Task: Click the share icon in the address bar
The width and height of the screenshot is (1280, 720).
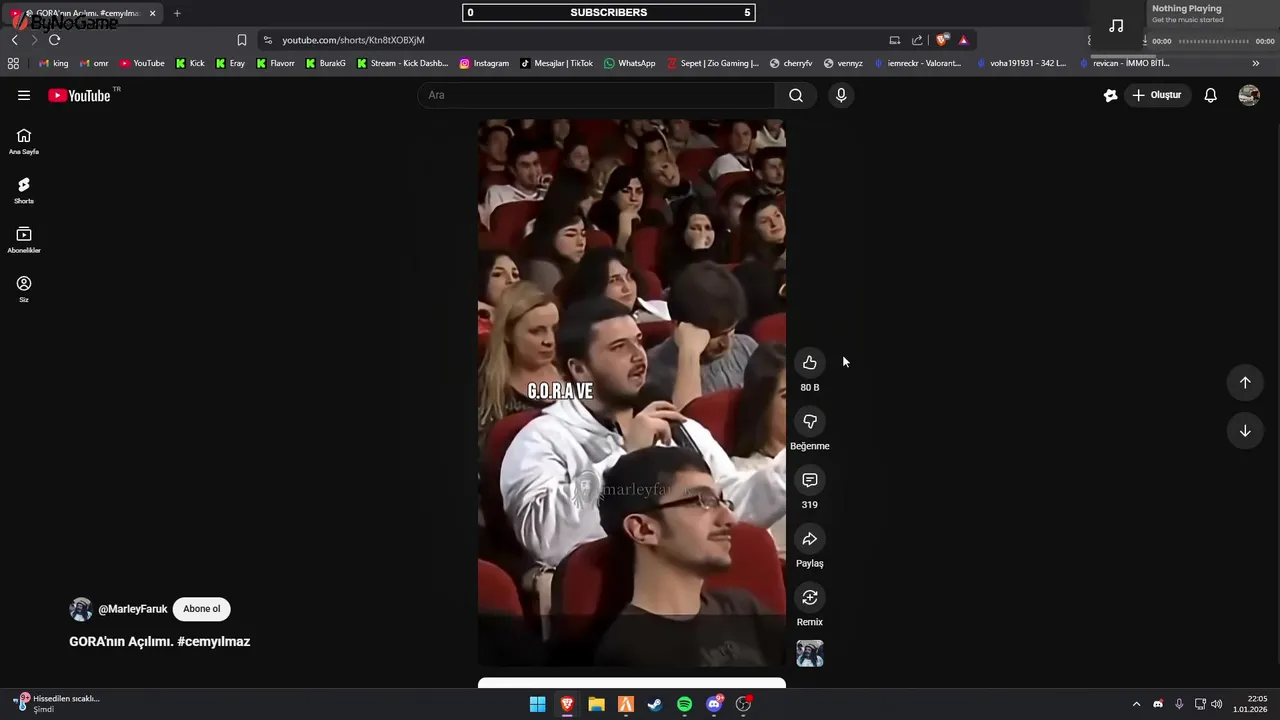Action: [917, 40]
